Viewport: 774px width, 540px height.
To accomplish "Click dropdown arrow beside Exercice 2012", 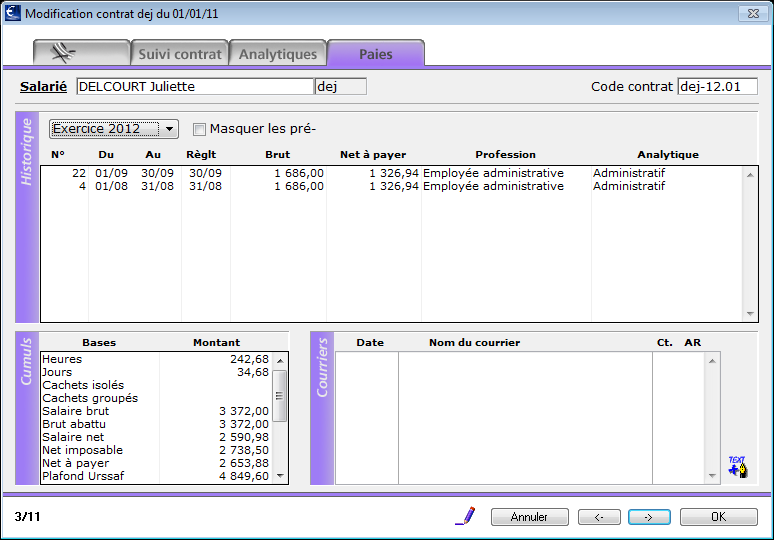I will pyautogui.click(x=169, y=129).
